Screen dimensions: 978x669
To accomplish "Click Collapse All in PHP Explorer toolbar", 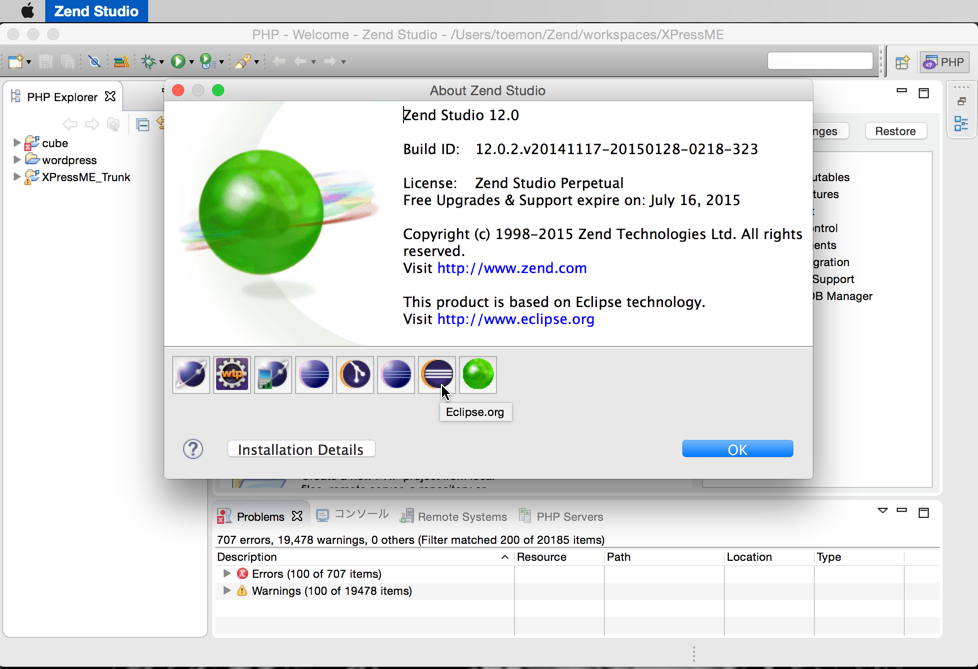I will (142, 124).
